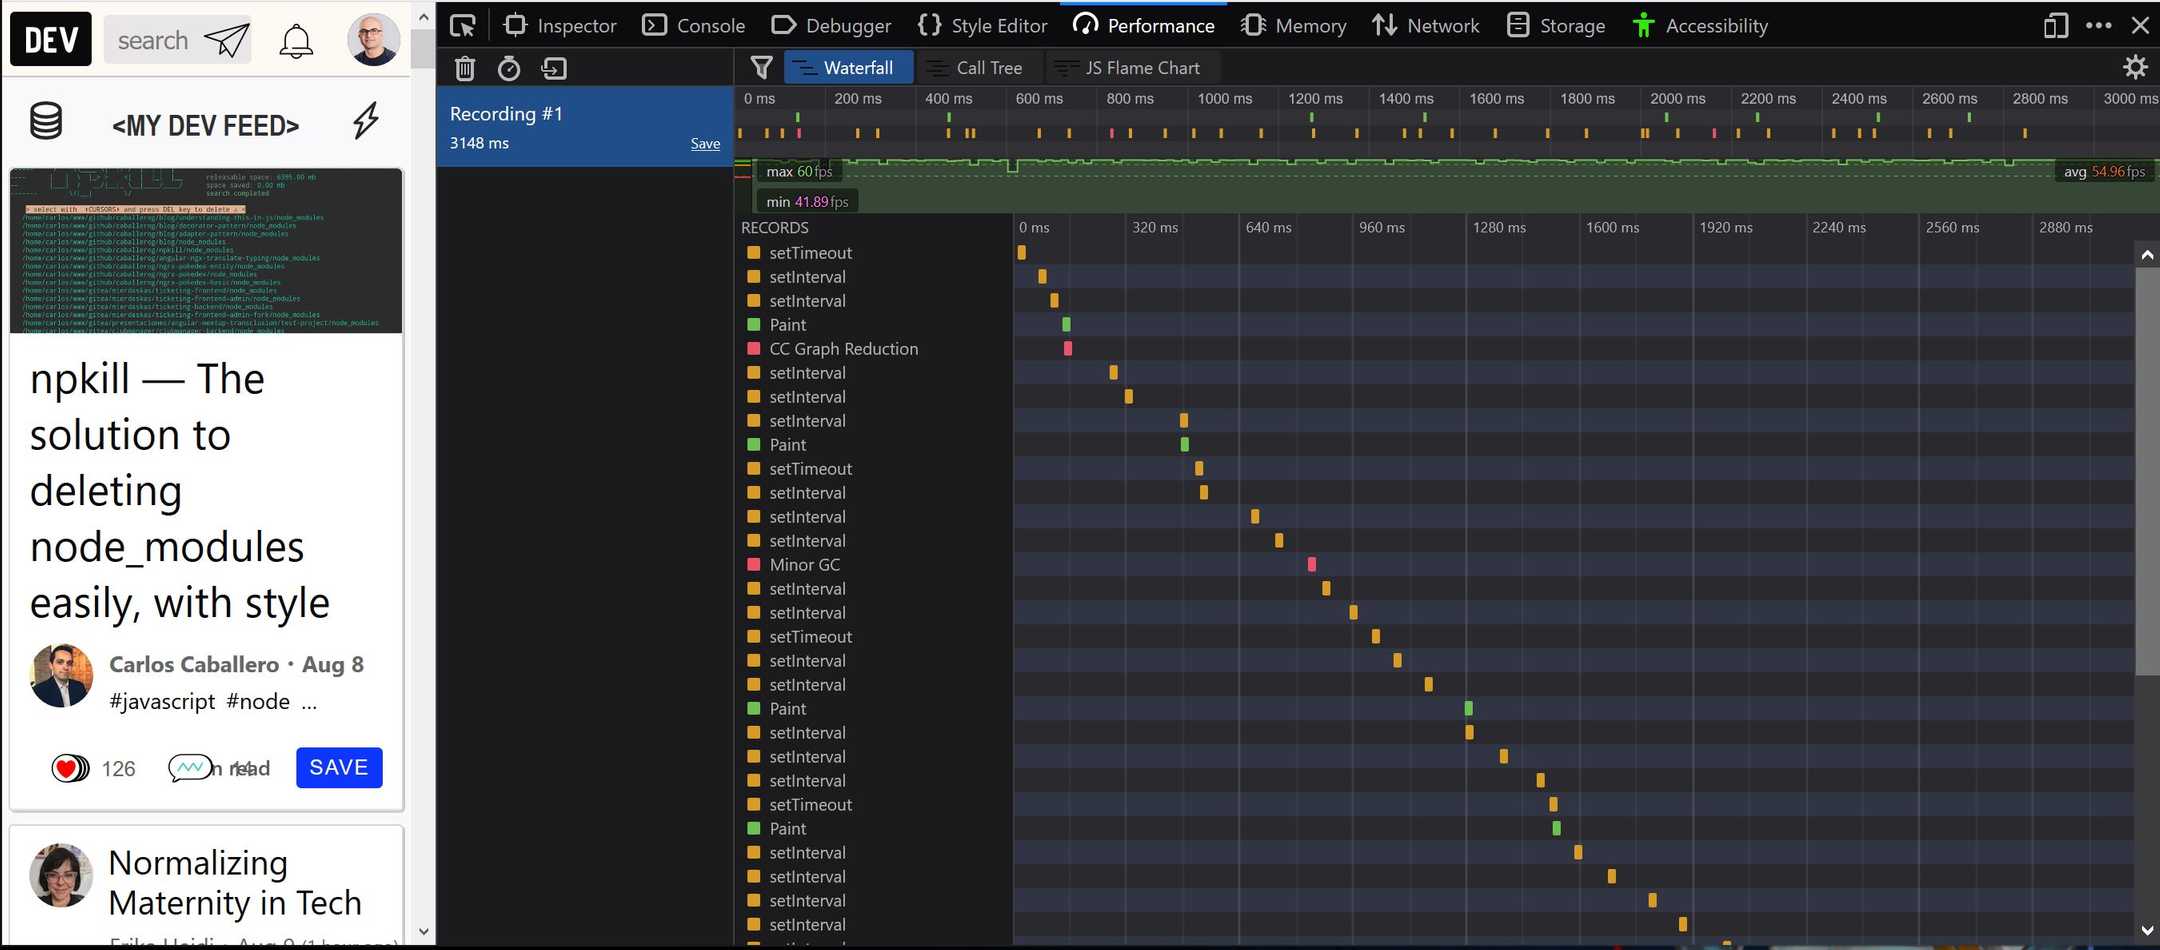The height and width of the screenshot is (950, 2160).
Task: Open the Memory panel tab
Action: pos(1293,25)
